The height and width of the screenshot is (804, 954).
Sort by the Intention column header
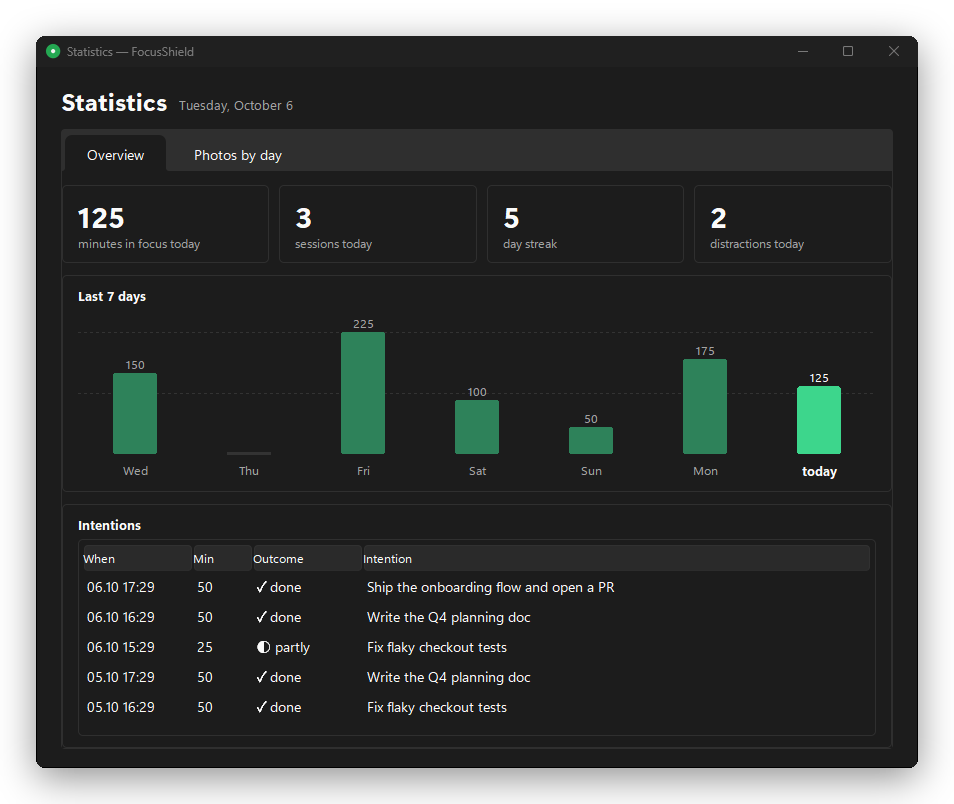(616, 558)
